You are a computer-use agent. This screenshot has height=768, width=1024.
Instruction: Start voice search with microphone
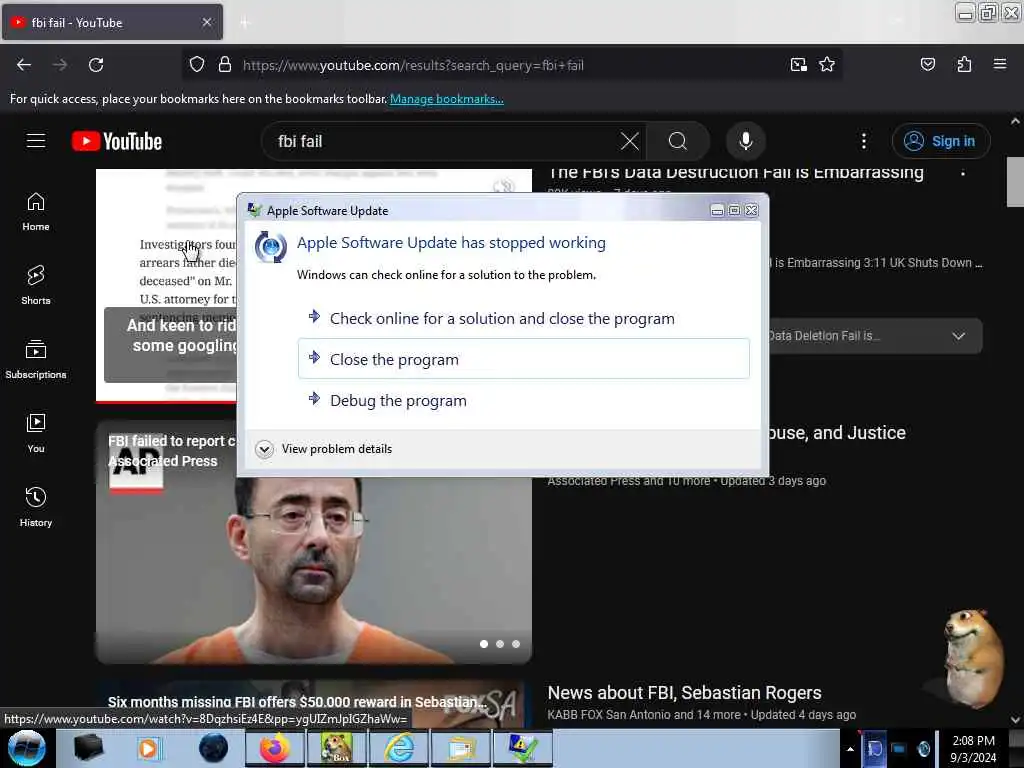point(745,141)
